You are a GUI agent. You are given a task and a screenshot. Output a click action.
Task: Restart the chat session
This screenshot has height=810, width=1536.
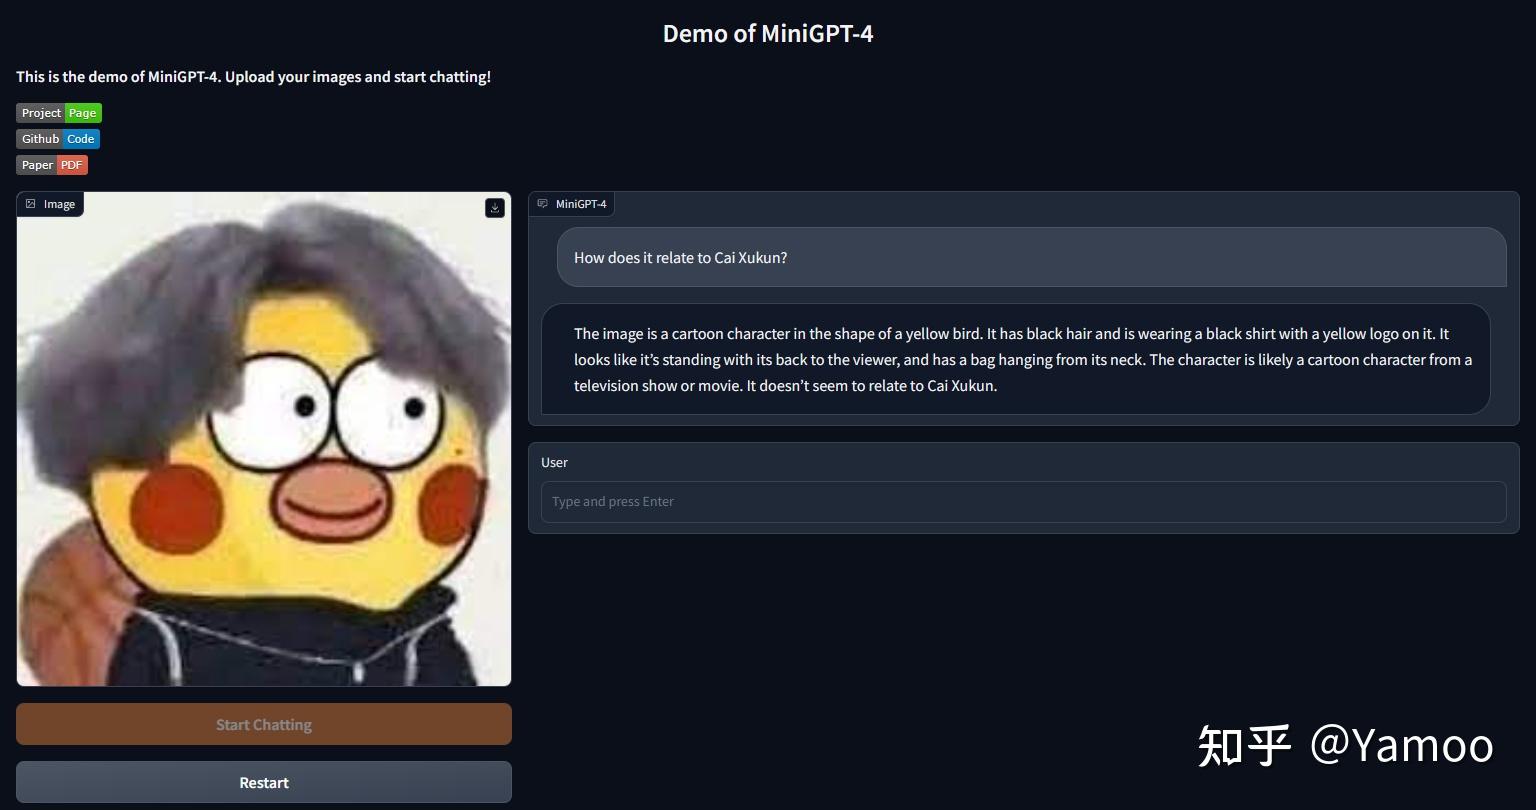264,782
